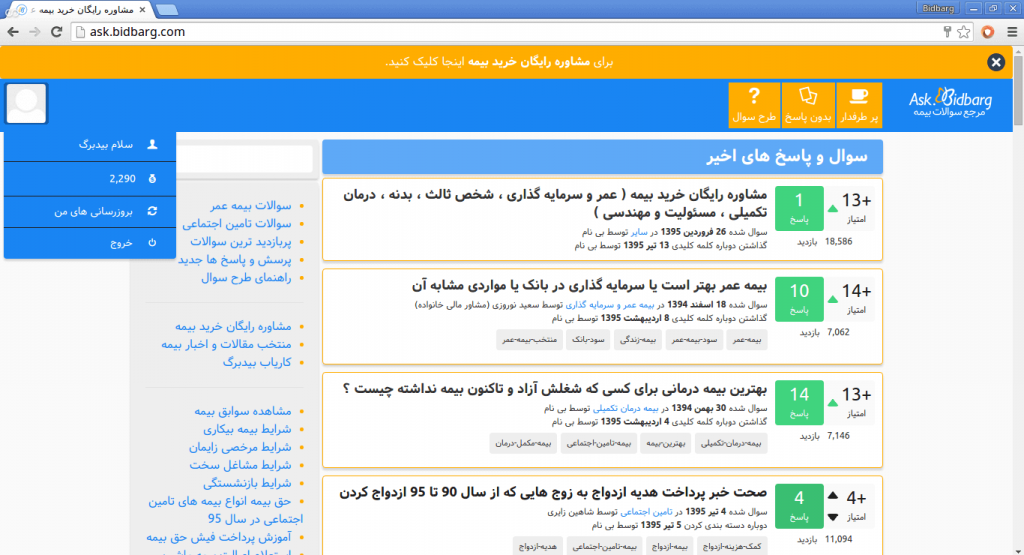Image resolution: width=1024 pixels, height=555 pixels.
Task: Downvote the 4+ marriage gift question
Action: coord(833,517)
